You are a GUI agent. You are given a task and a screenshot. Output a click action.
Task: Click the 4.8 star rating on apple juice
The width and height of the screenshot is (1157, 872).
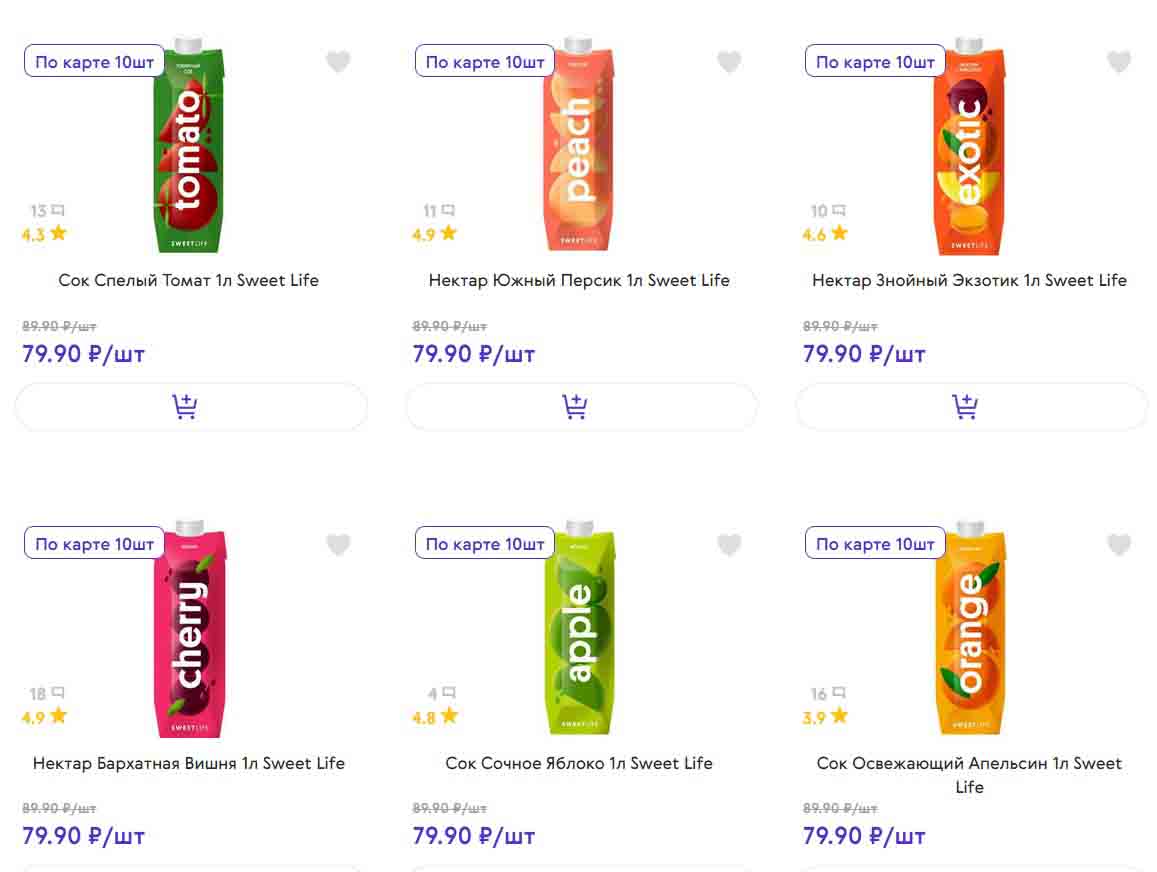pos(435,717)
